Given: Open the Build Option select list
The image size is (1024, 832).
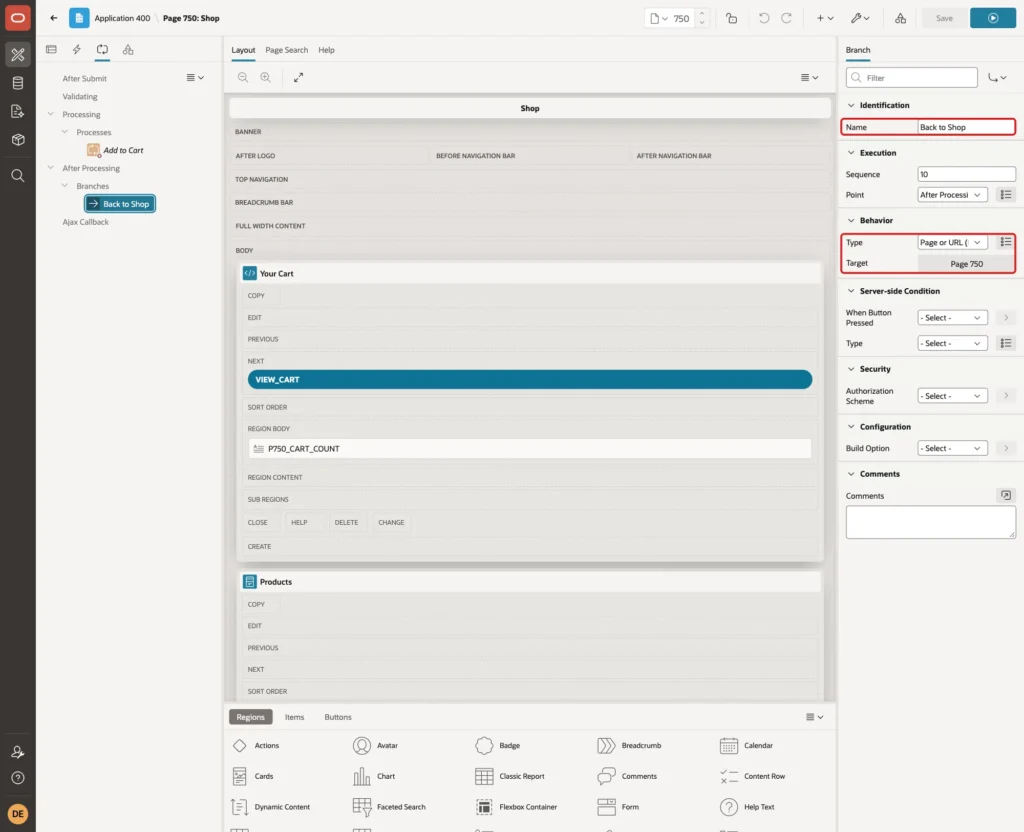Looking at the screenshot, I should pyautogui.click(x=952, y=448).
